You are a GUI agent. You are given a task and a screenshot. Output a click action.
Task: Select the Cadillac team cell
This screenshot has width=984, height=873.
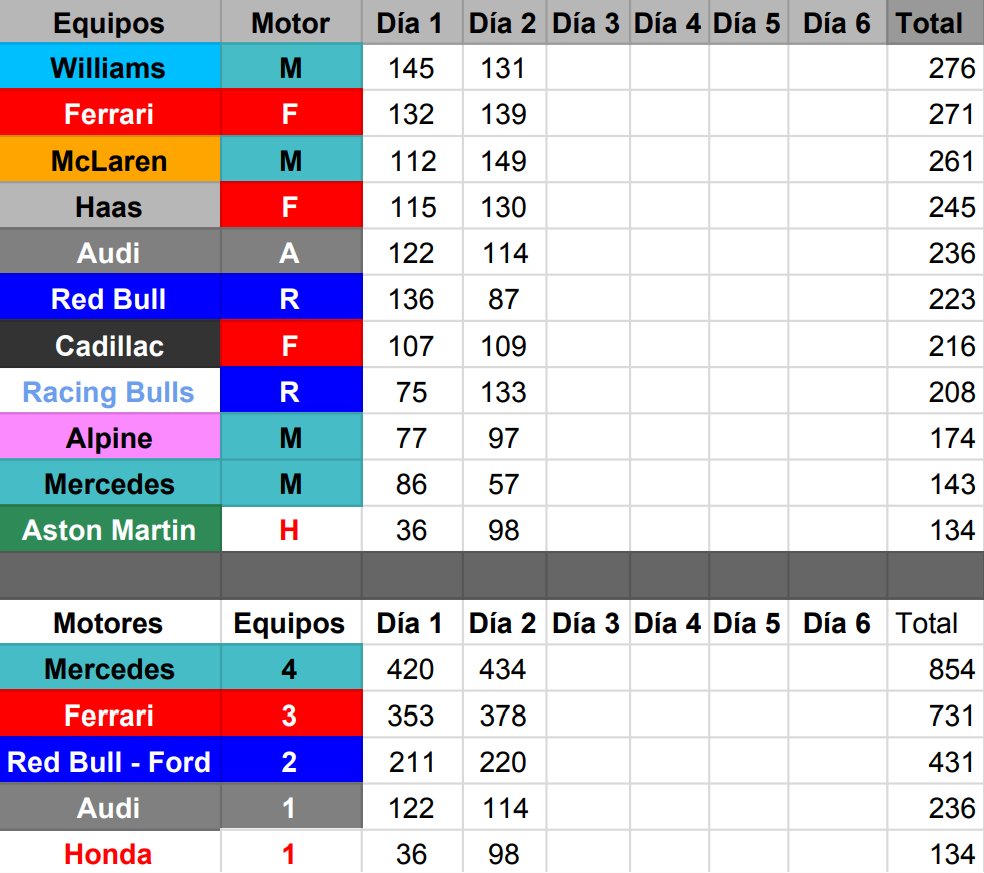coord(110,345)
